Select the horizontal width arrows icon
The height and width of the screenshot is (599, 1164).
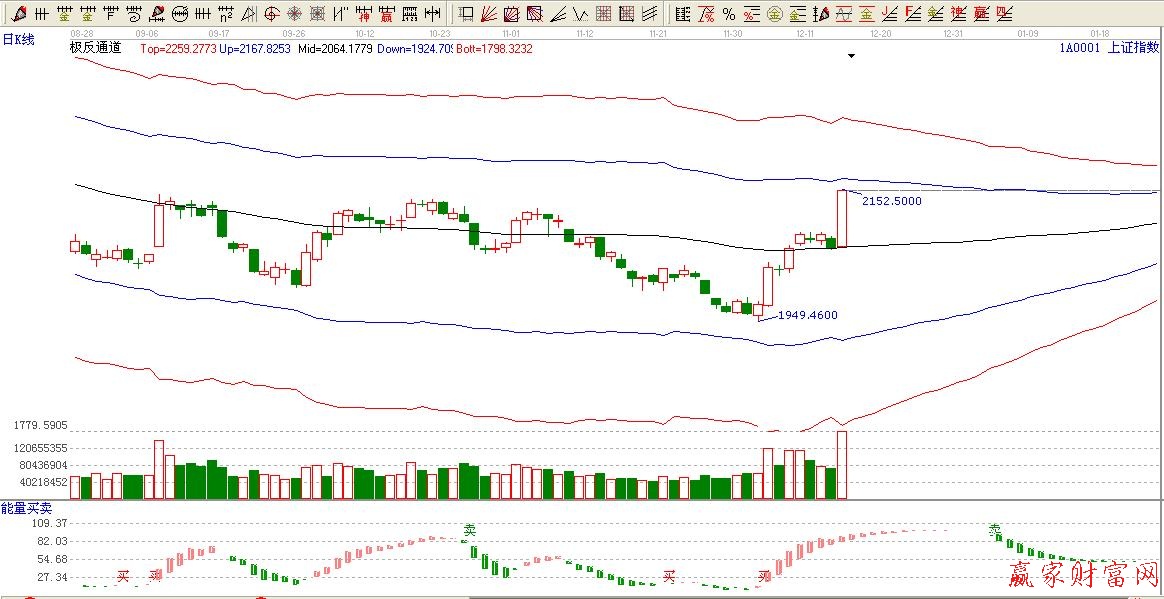433,14
